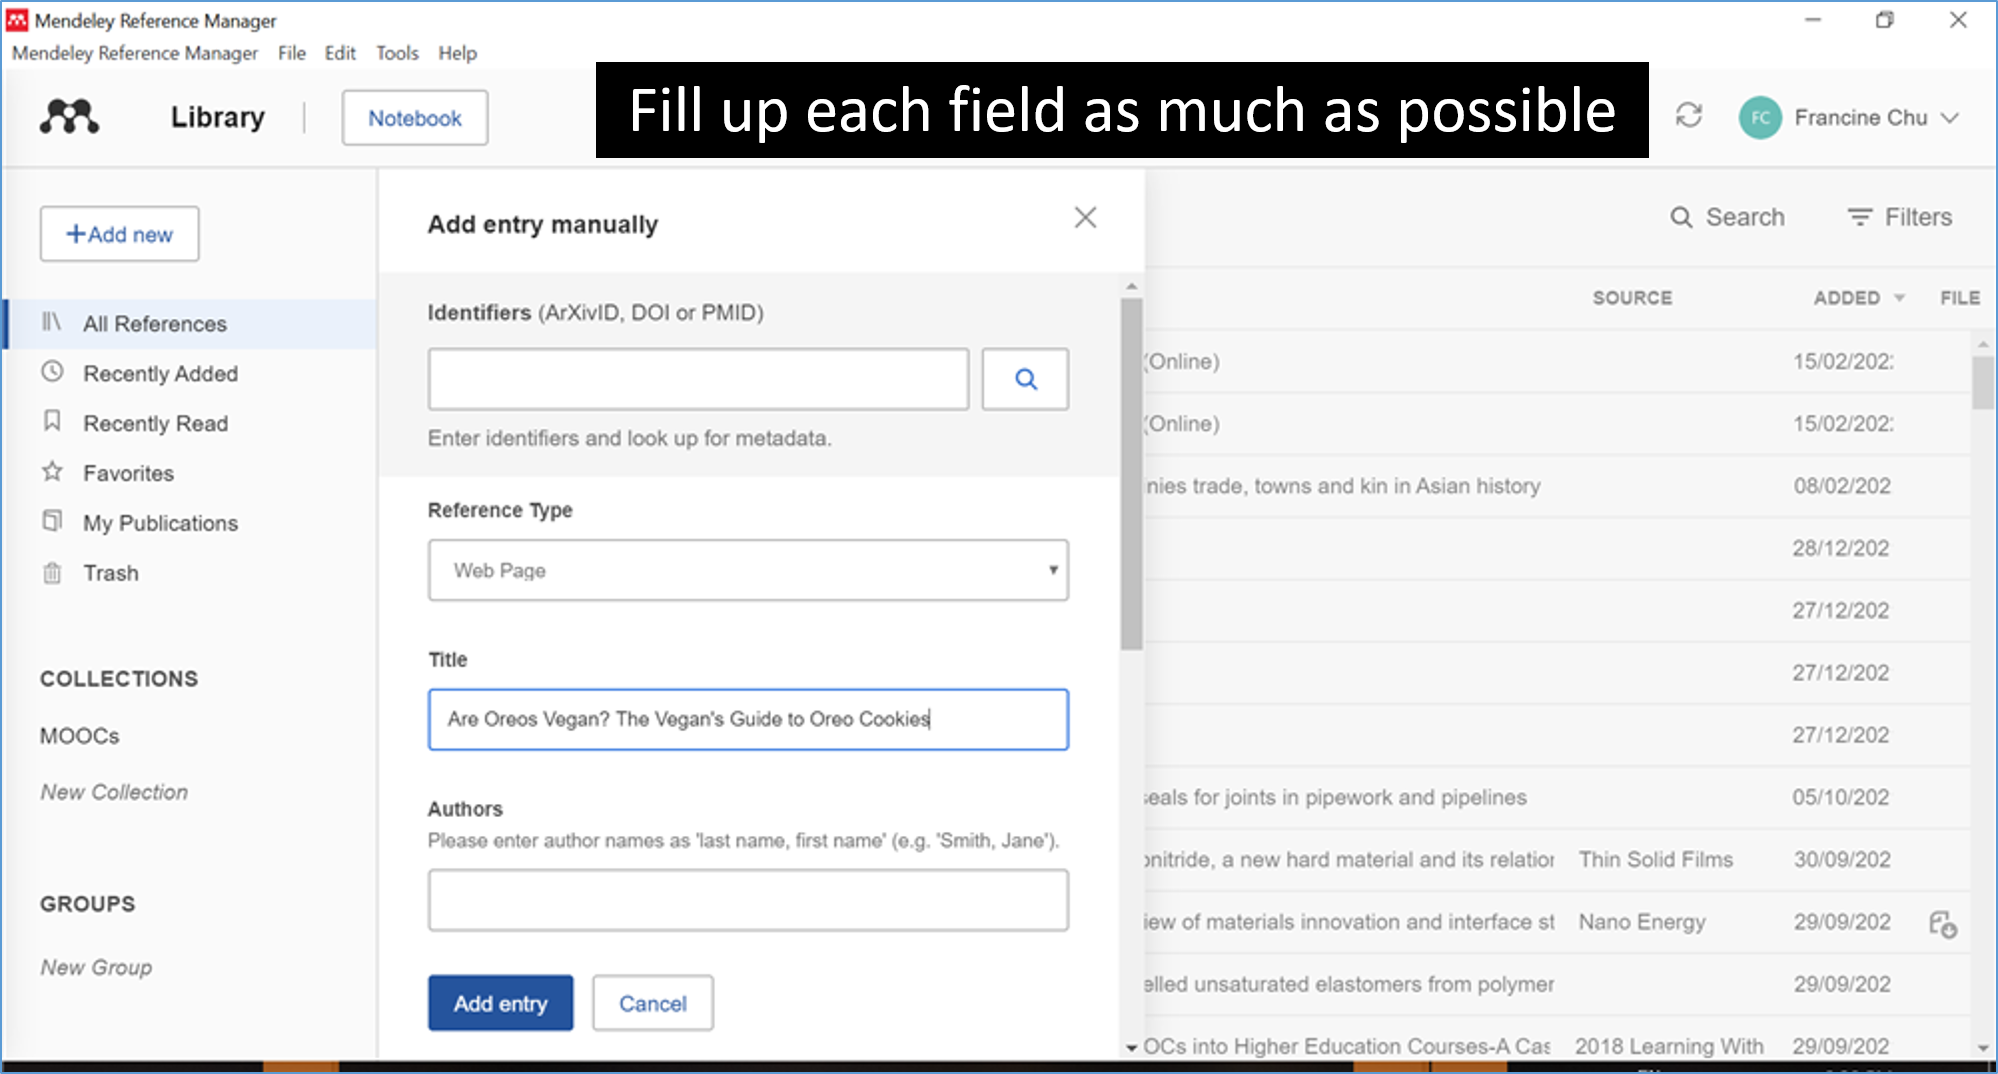Click the file attachment icon for Nano Energy
Screen dimensions: 1998x1074
click(x=1942, y=923)
